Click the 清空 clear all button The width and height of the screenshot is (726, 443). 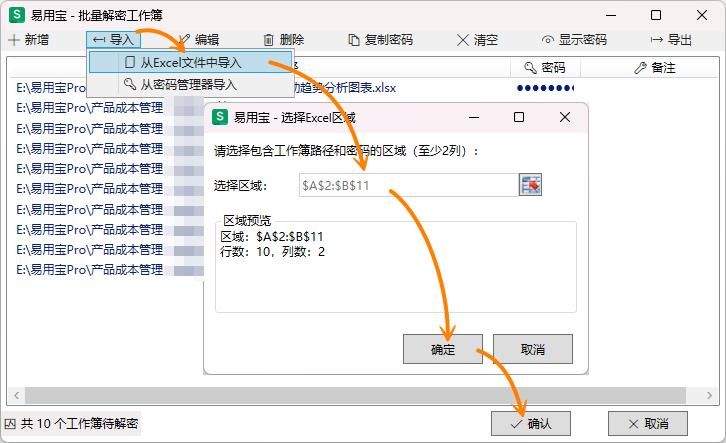coord(477,40)
